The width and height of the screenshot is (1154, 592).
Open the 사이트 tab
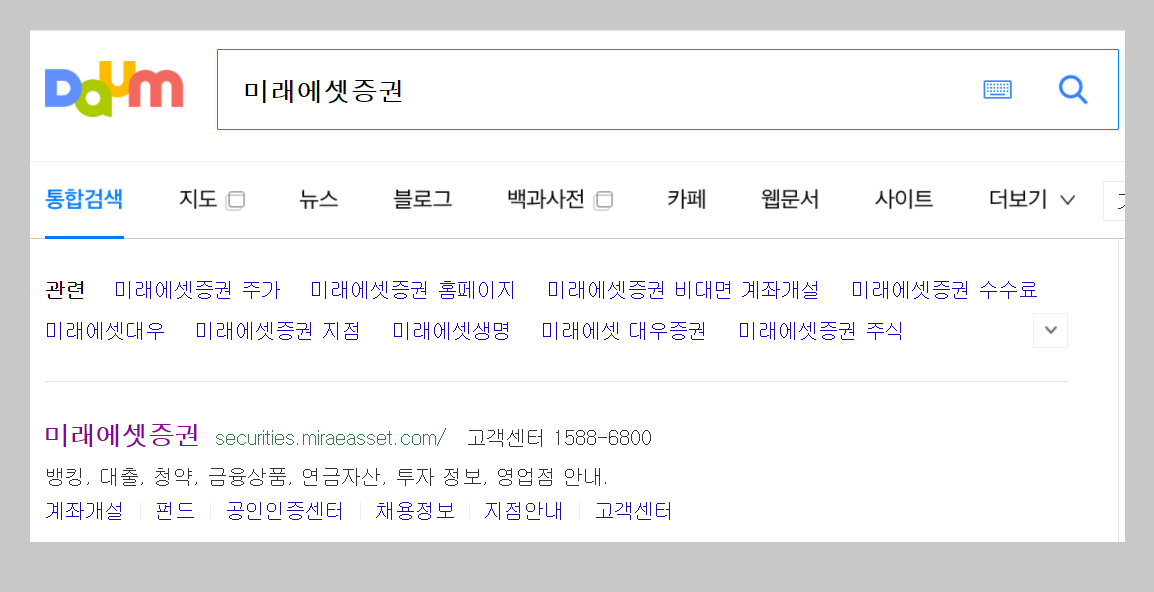click(904, 199)
